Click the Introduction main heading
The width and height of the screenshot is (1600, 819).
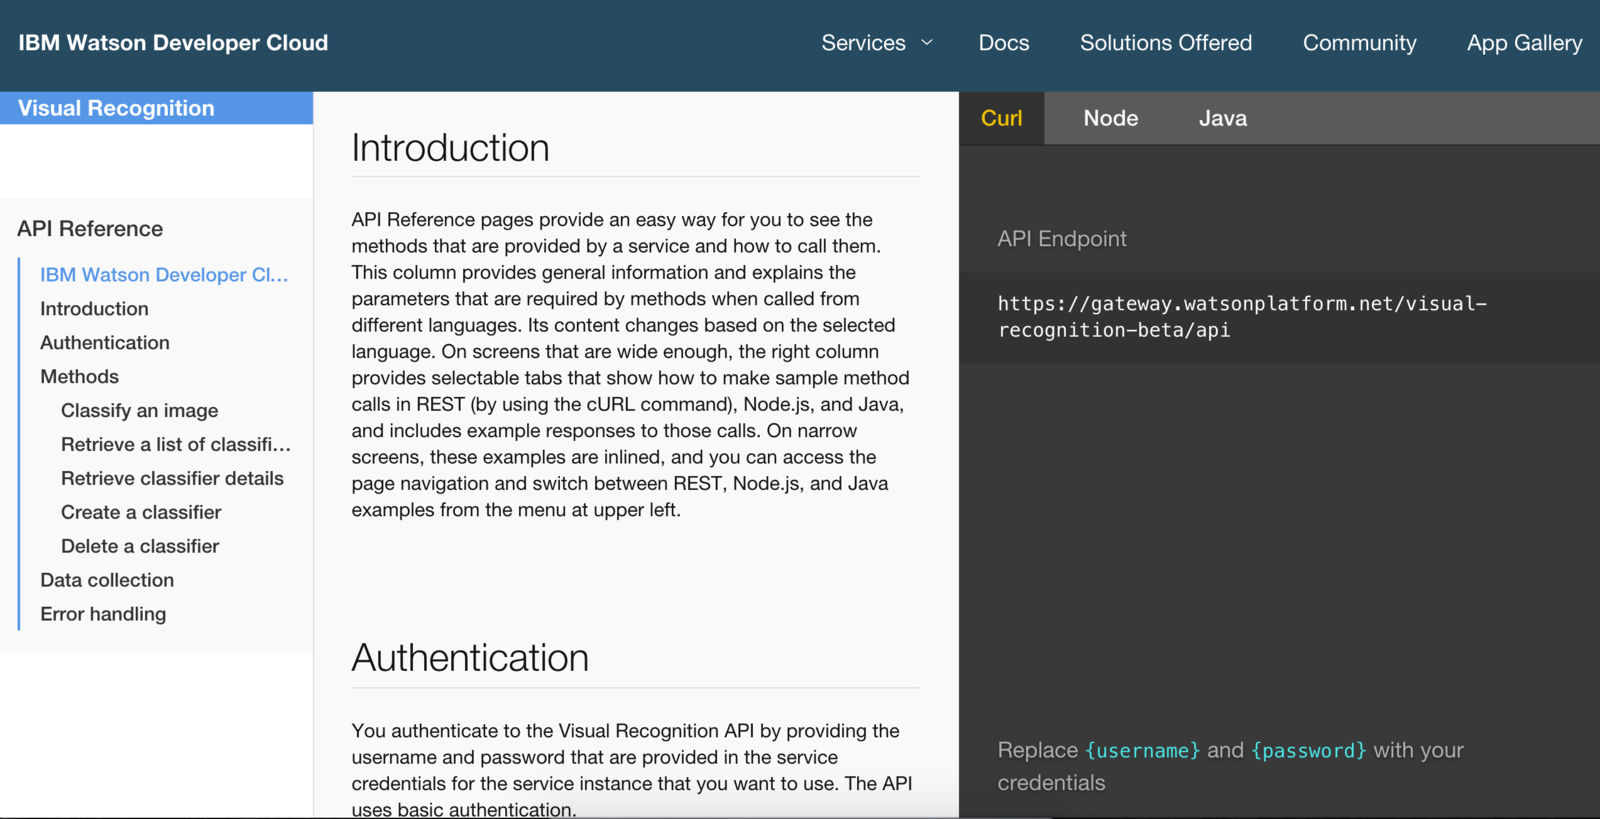coord(450,148)
